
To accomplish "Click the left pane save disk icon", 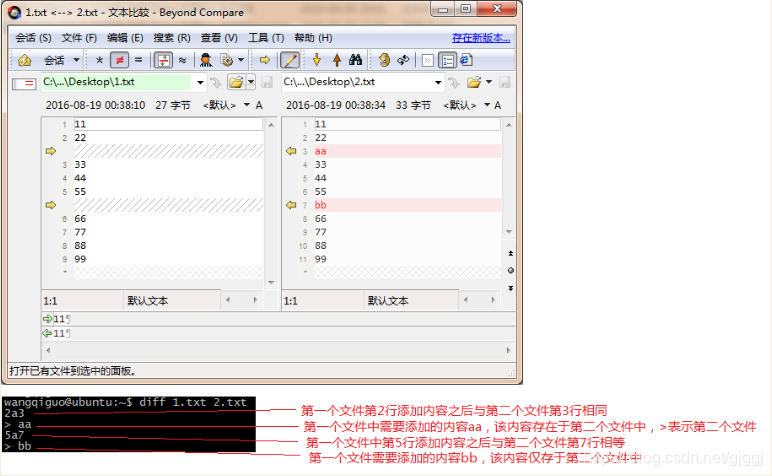I will click(x=267, y=82).
